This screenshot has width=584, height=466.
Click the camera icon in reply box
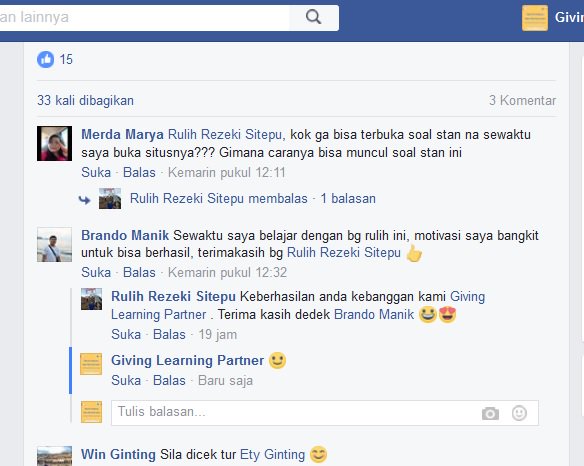coord(490,413)
